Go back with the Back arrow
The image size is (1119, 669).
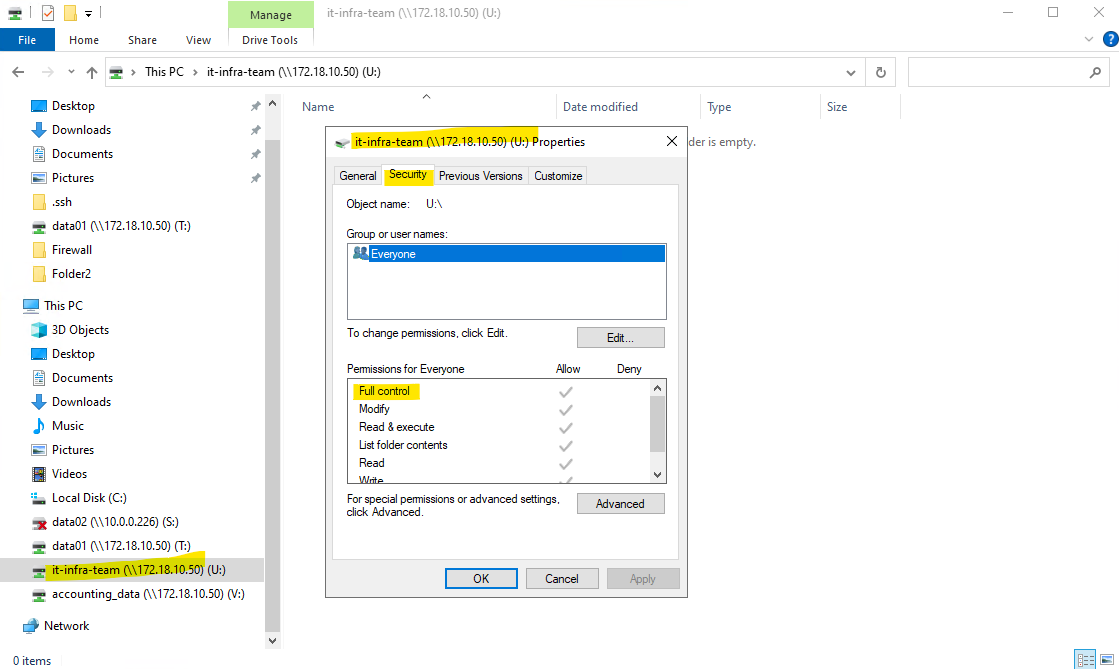(19, 72)
